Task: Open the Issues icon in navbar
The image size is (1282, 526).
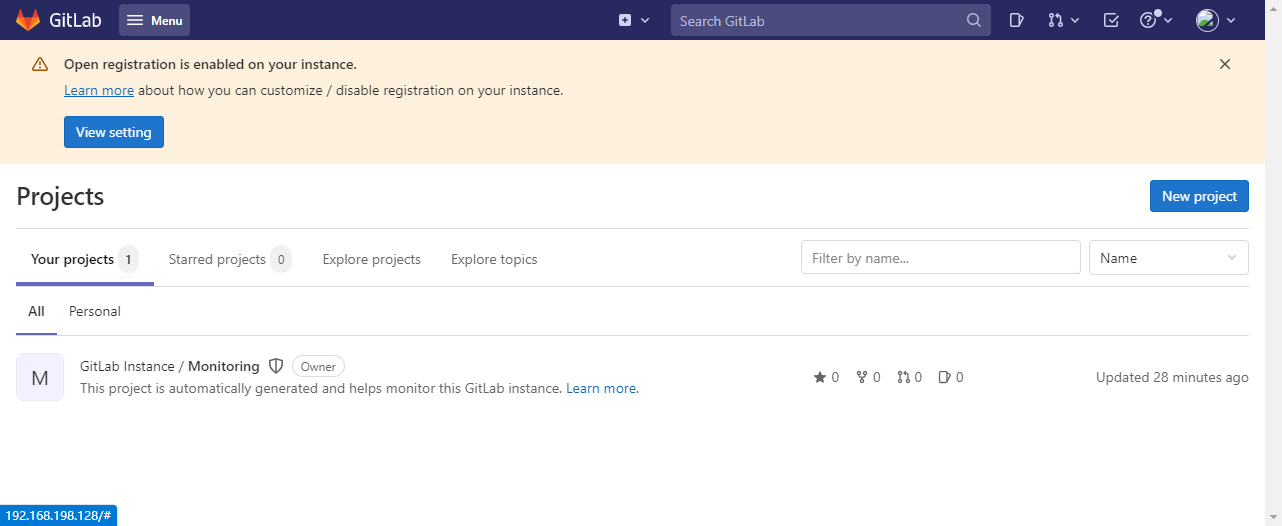Action: click(1016, 20)
